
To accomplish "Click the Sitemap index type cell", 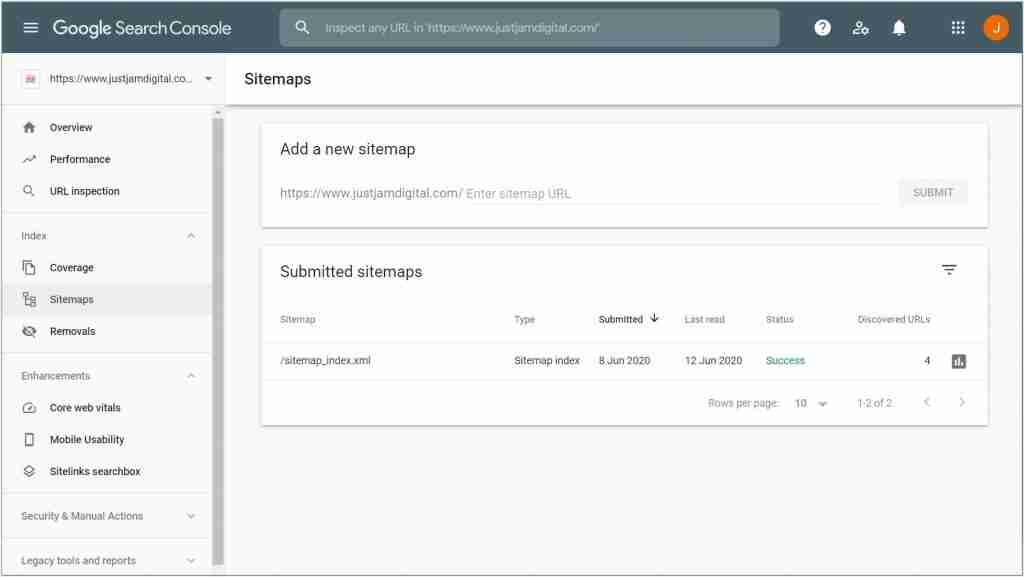I will 547,360.
